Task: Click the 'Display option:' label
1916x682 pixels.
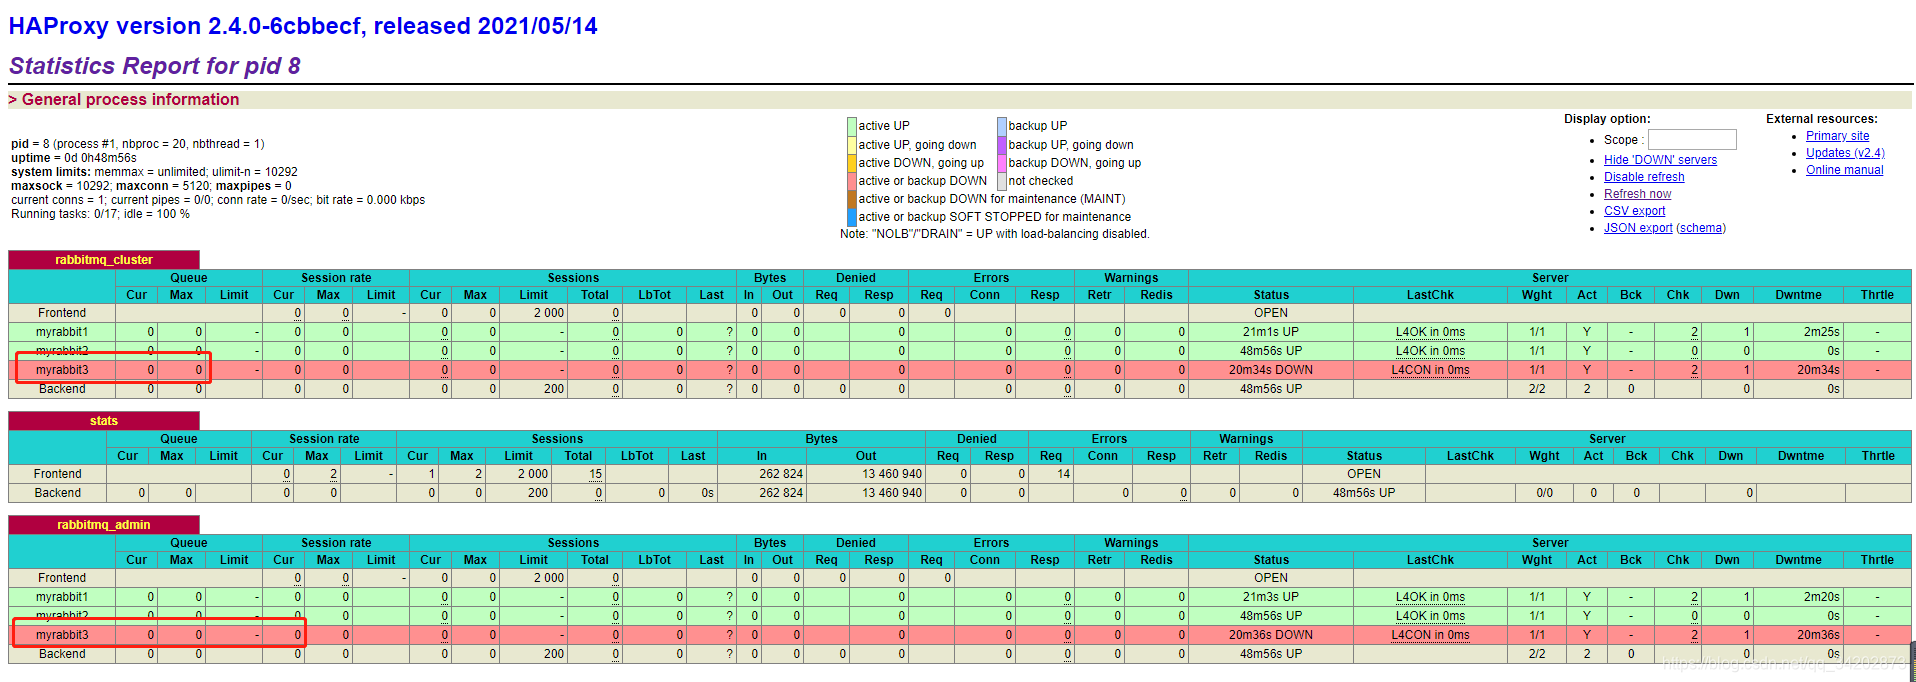Action: pyautogui.click(x=1607, y=119)
